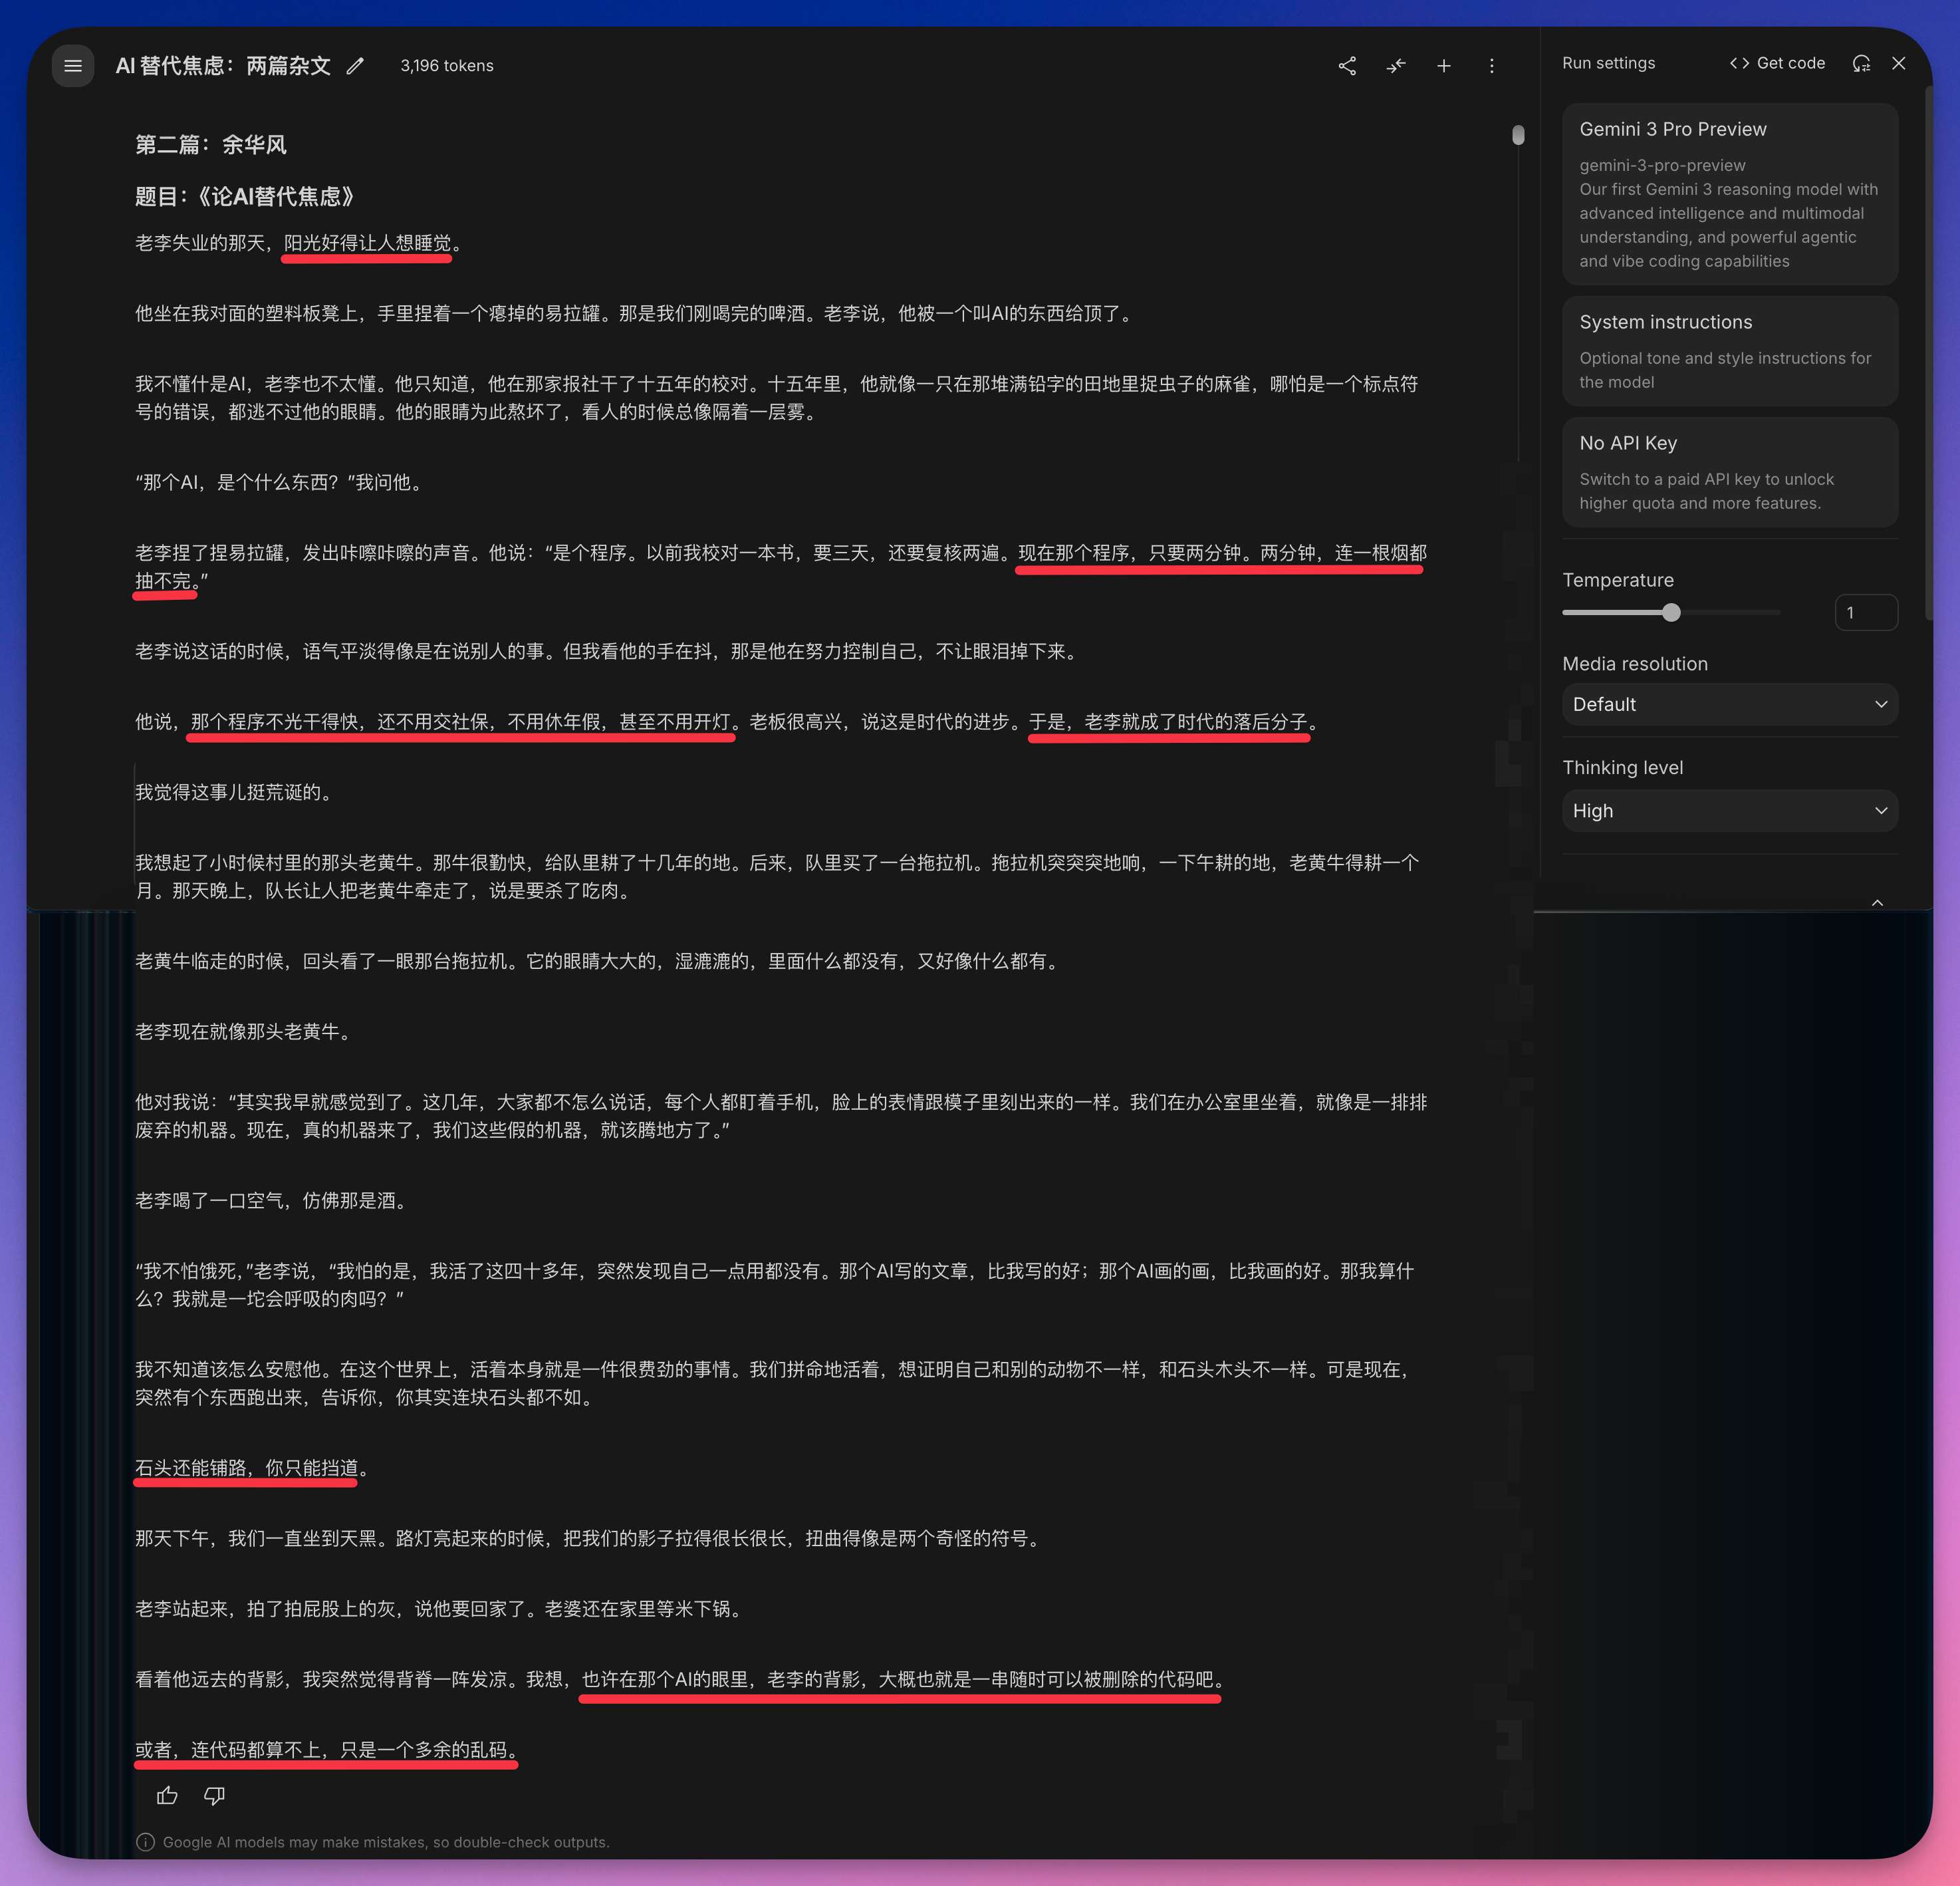Click the share prompt icon

[x=1347, y=66]
